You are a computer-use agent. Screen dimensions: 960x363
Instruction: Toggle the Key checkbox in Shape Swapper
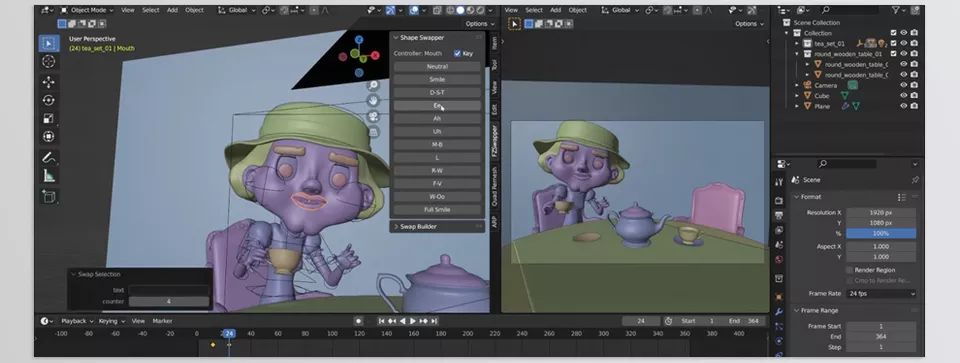coord(457,53)
